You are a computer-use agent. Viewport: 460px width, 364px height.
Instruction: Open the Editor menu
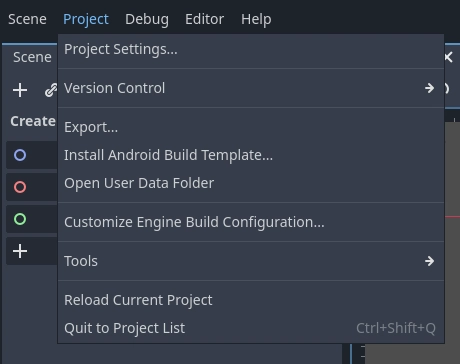[205, 19]
